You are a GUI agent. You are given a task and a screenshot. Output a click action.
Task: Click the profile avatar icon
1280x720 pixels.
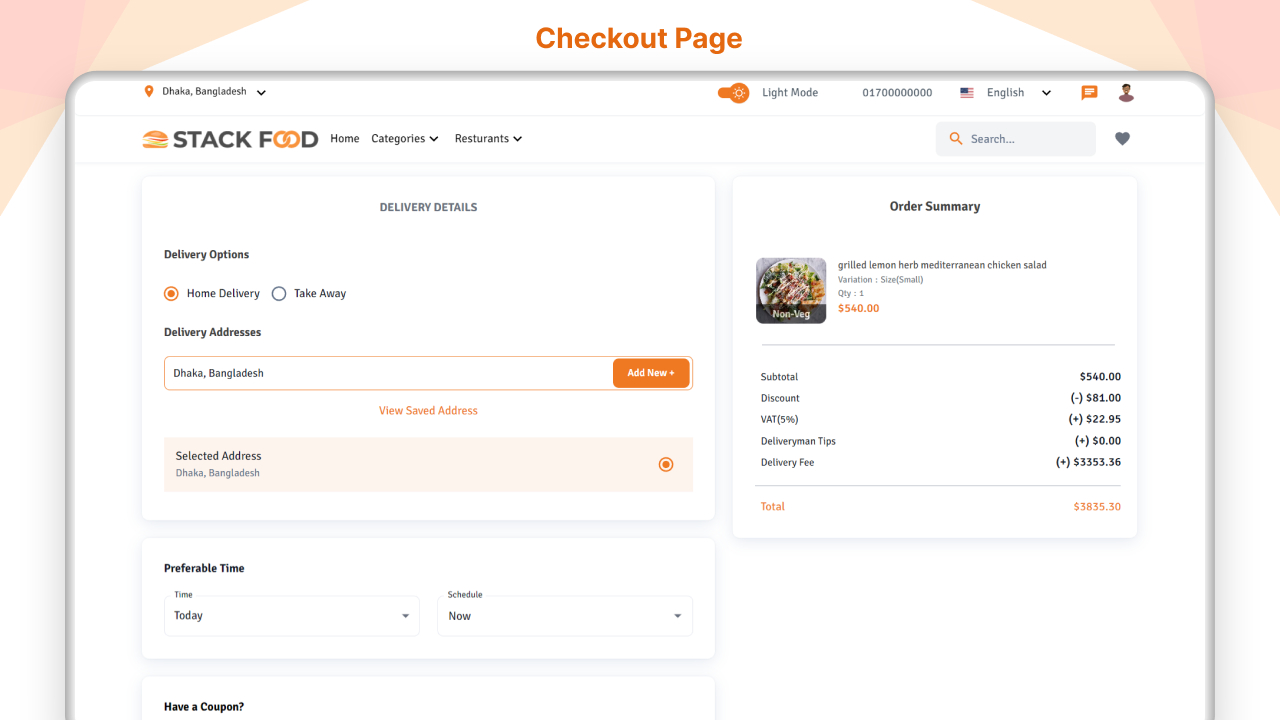[x=1126, y=92]
